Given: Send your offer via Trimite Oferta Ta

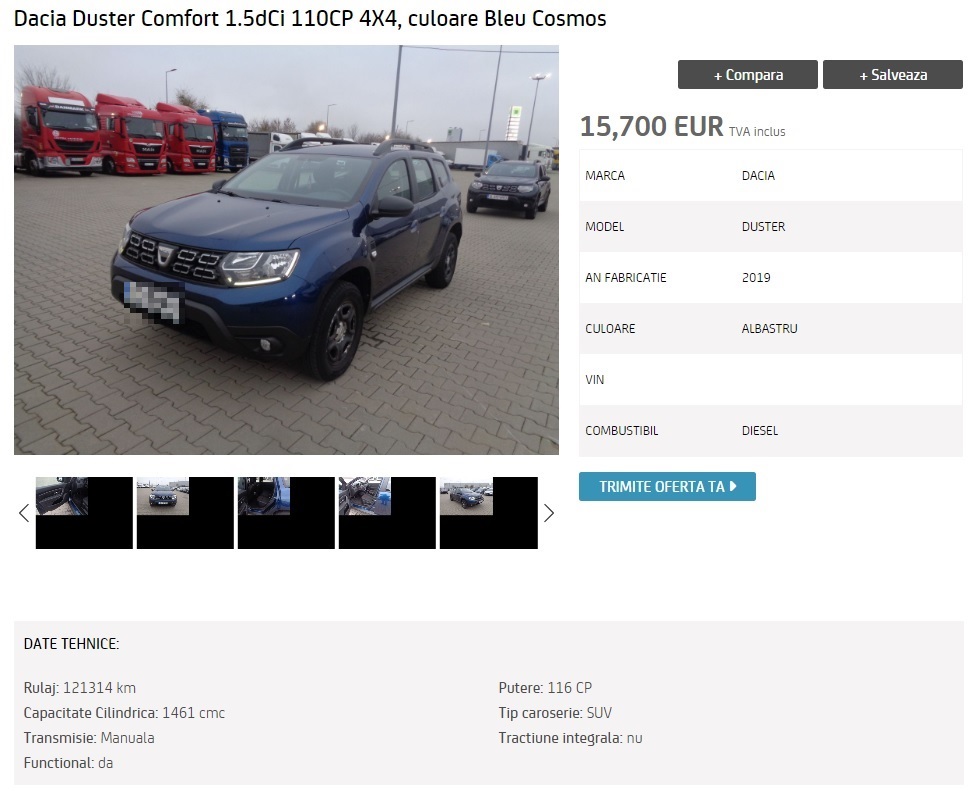Looking at the screenshot, I should point(667,486).
